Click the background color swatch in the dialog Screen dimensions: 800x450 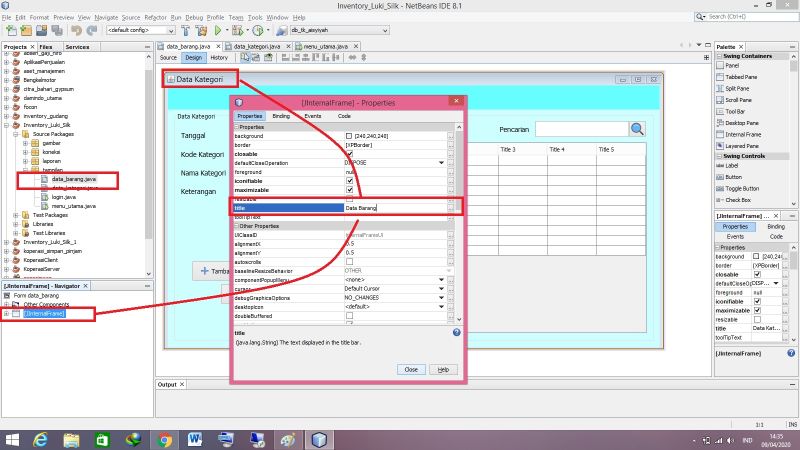point(349,136)
